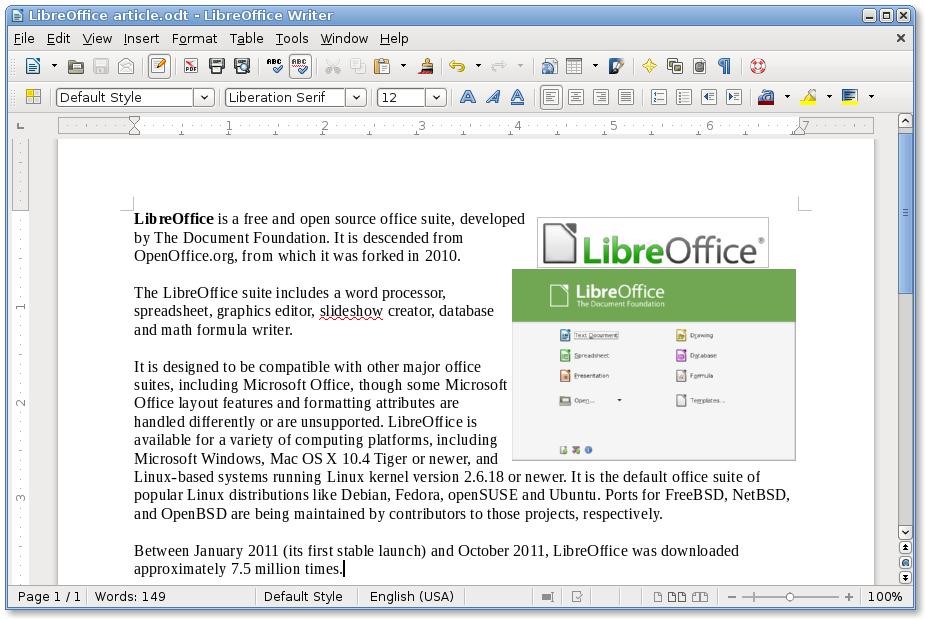Export the document directly as PDF
The width and height of the screenshot is (925, 619).
click(190, 65)
